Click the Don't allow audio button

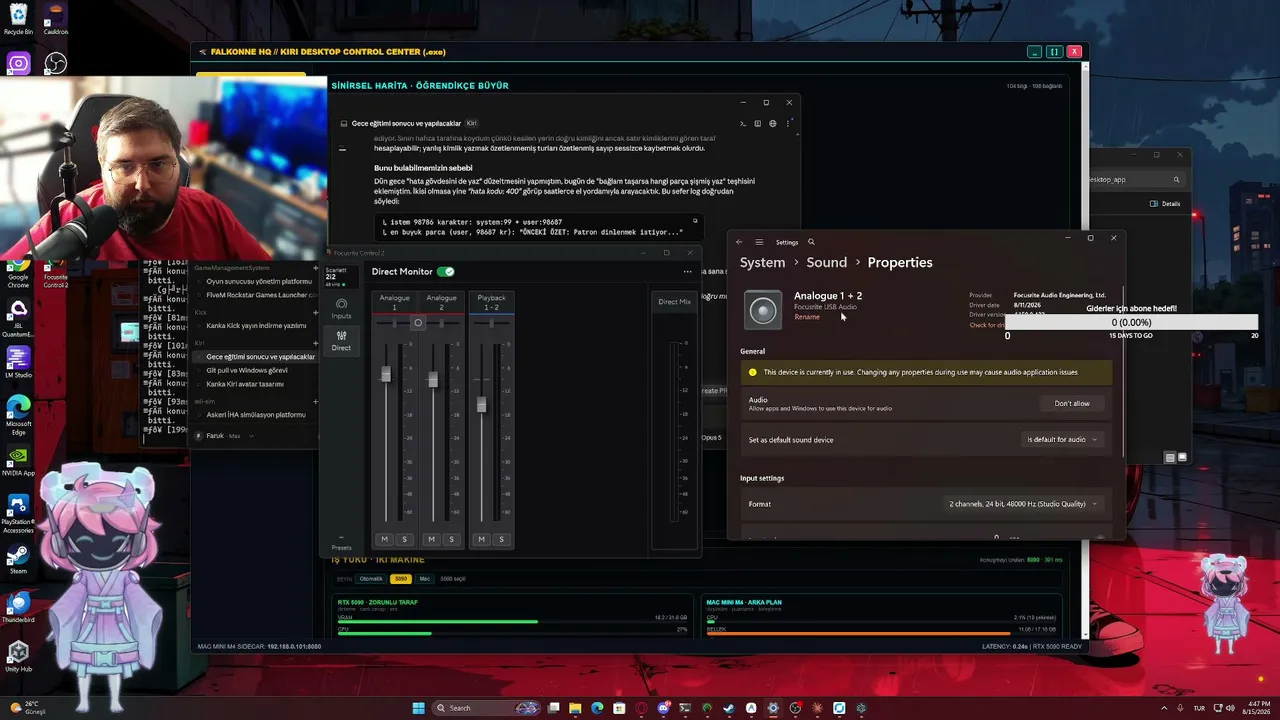tap(1072, 403)
